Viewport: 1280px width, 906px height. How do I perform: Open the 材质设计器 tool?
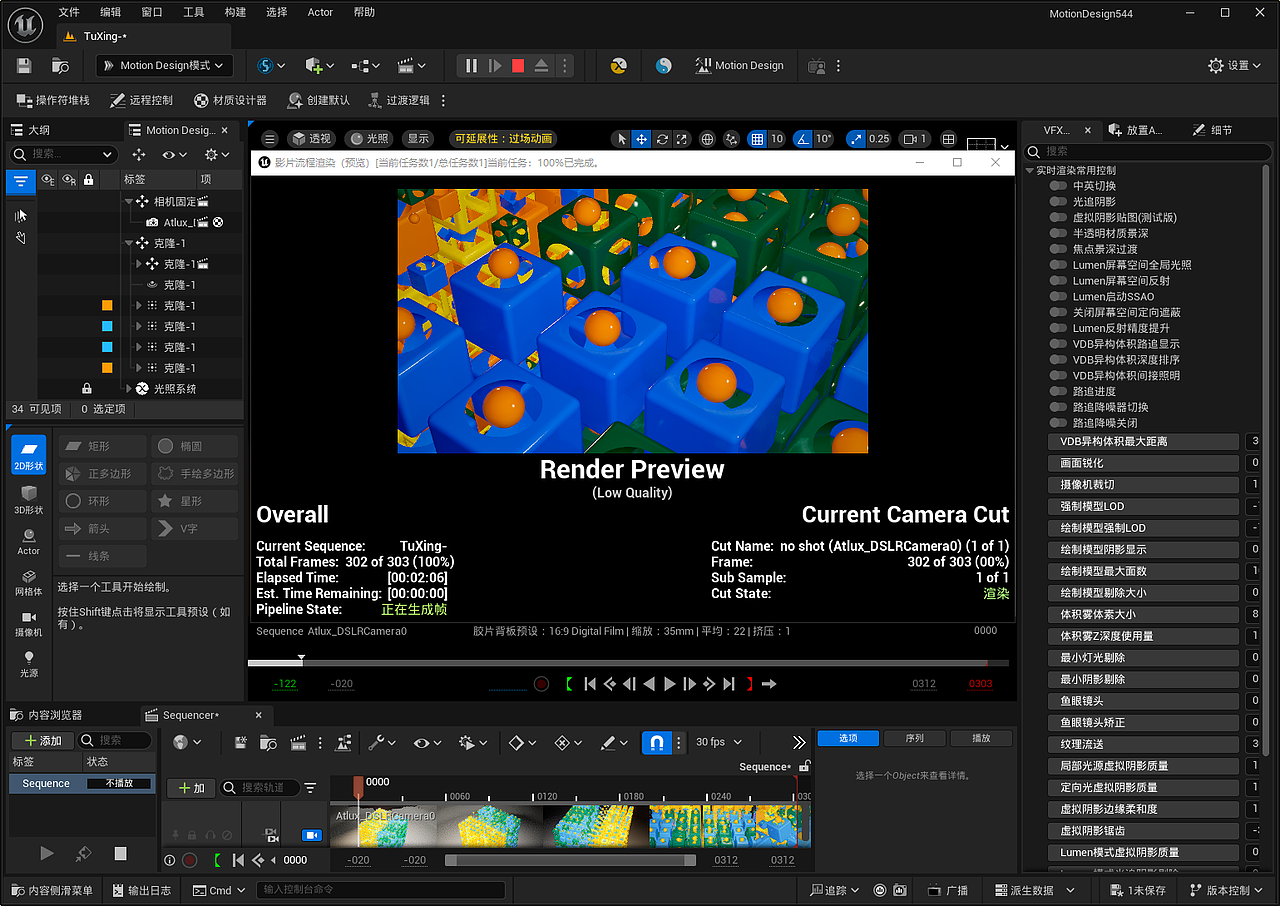click(230, 100)
